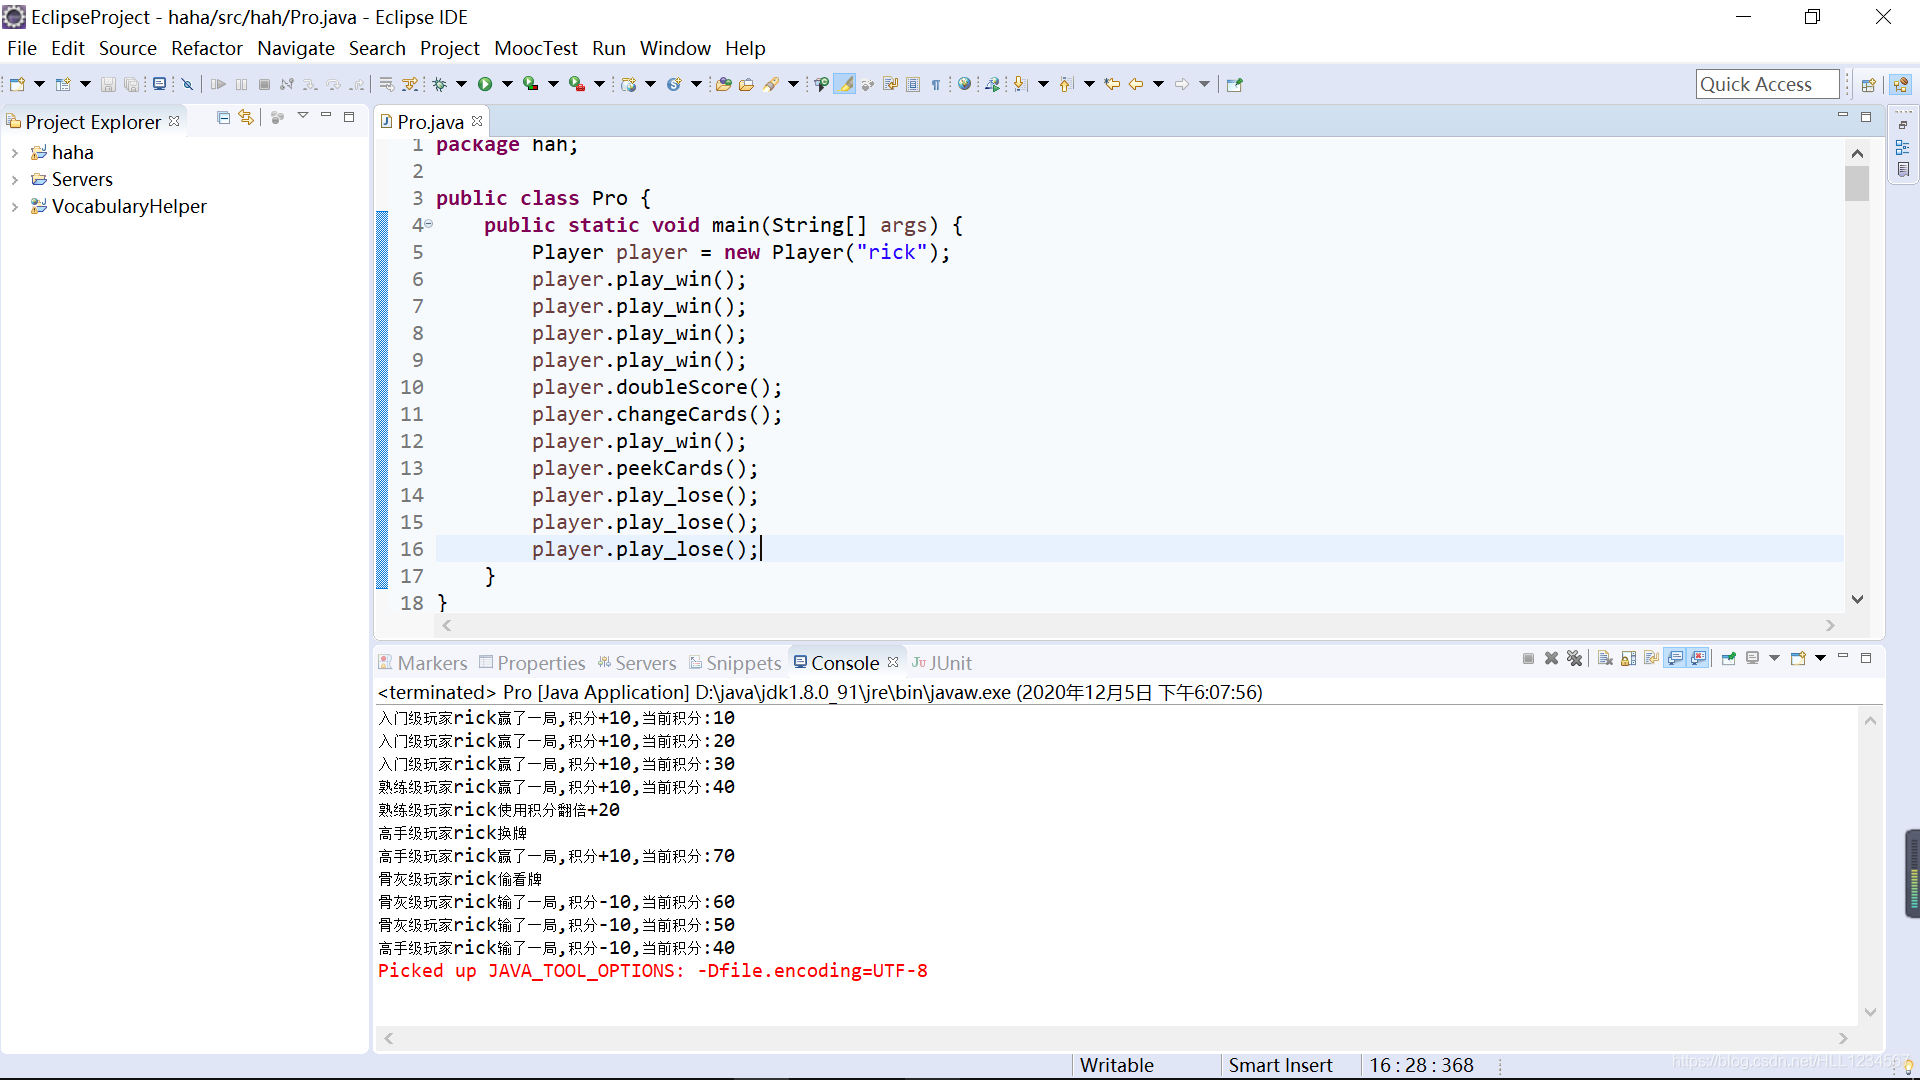Toggle Link with Editor in Project Explorer
The width and height of the screenshot is (1920, 1080).
[x=246, y=118]
